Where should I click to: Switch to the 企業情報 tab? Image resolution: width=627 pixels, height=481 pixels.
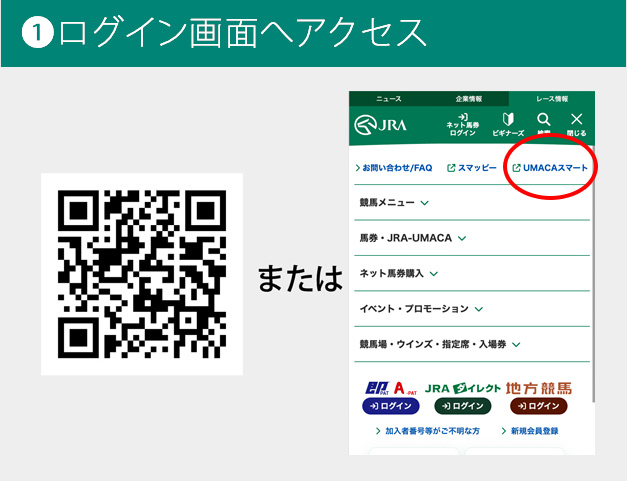click(468, 99)
